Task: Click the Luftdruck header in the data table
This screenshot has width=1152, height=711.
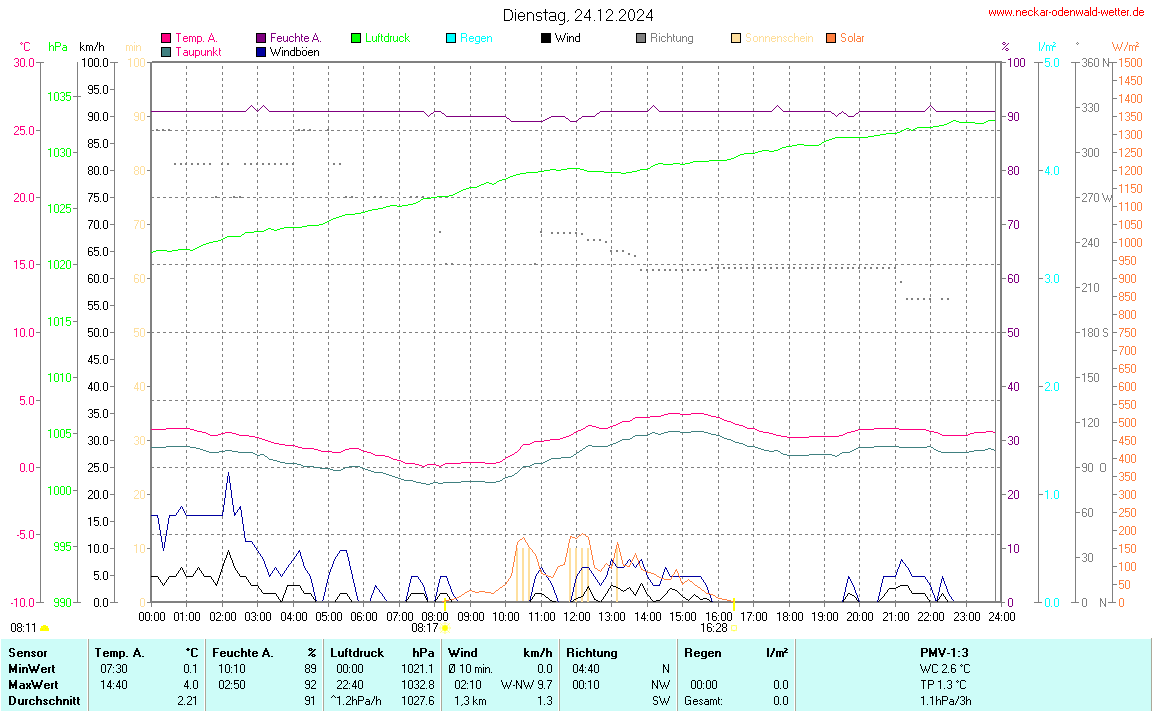Action: tap(357, 652)
